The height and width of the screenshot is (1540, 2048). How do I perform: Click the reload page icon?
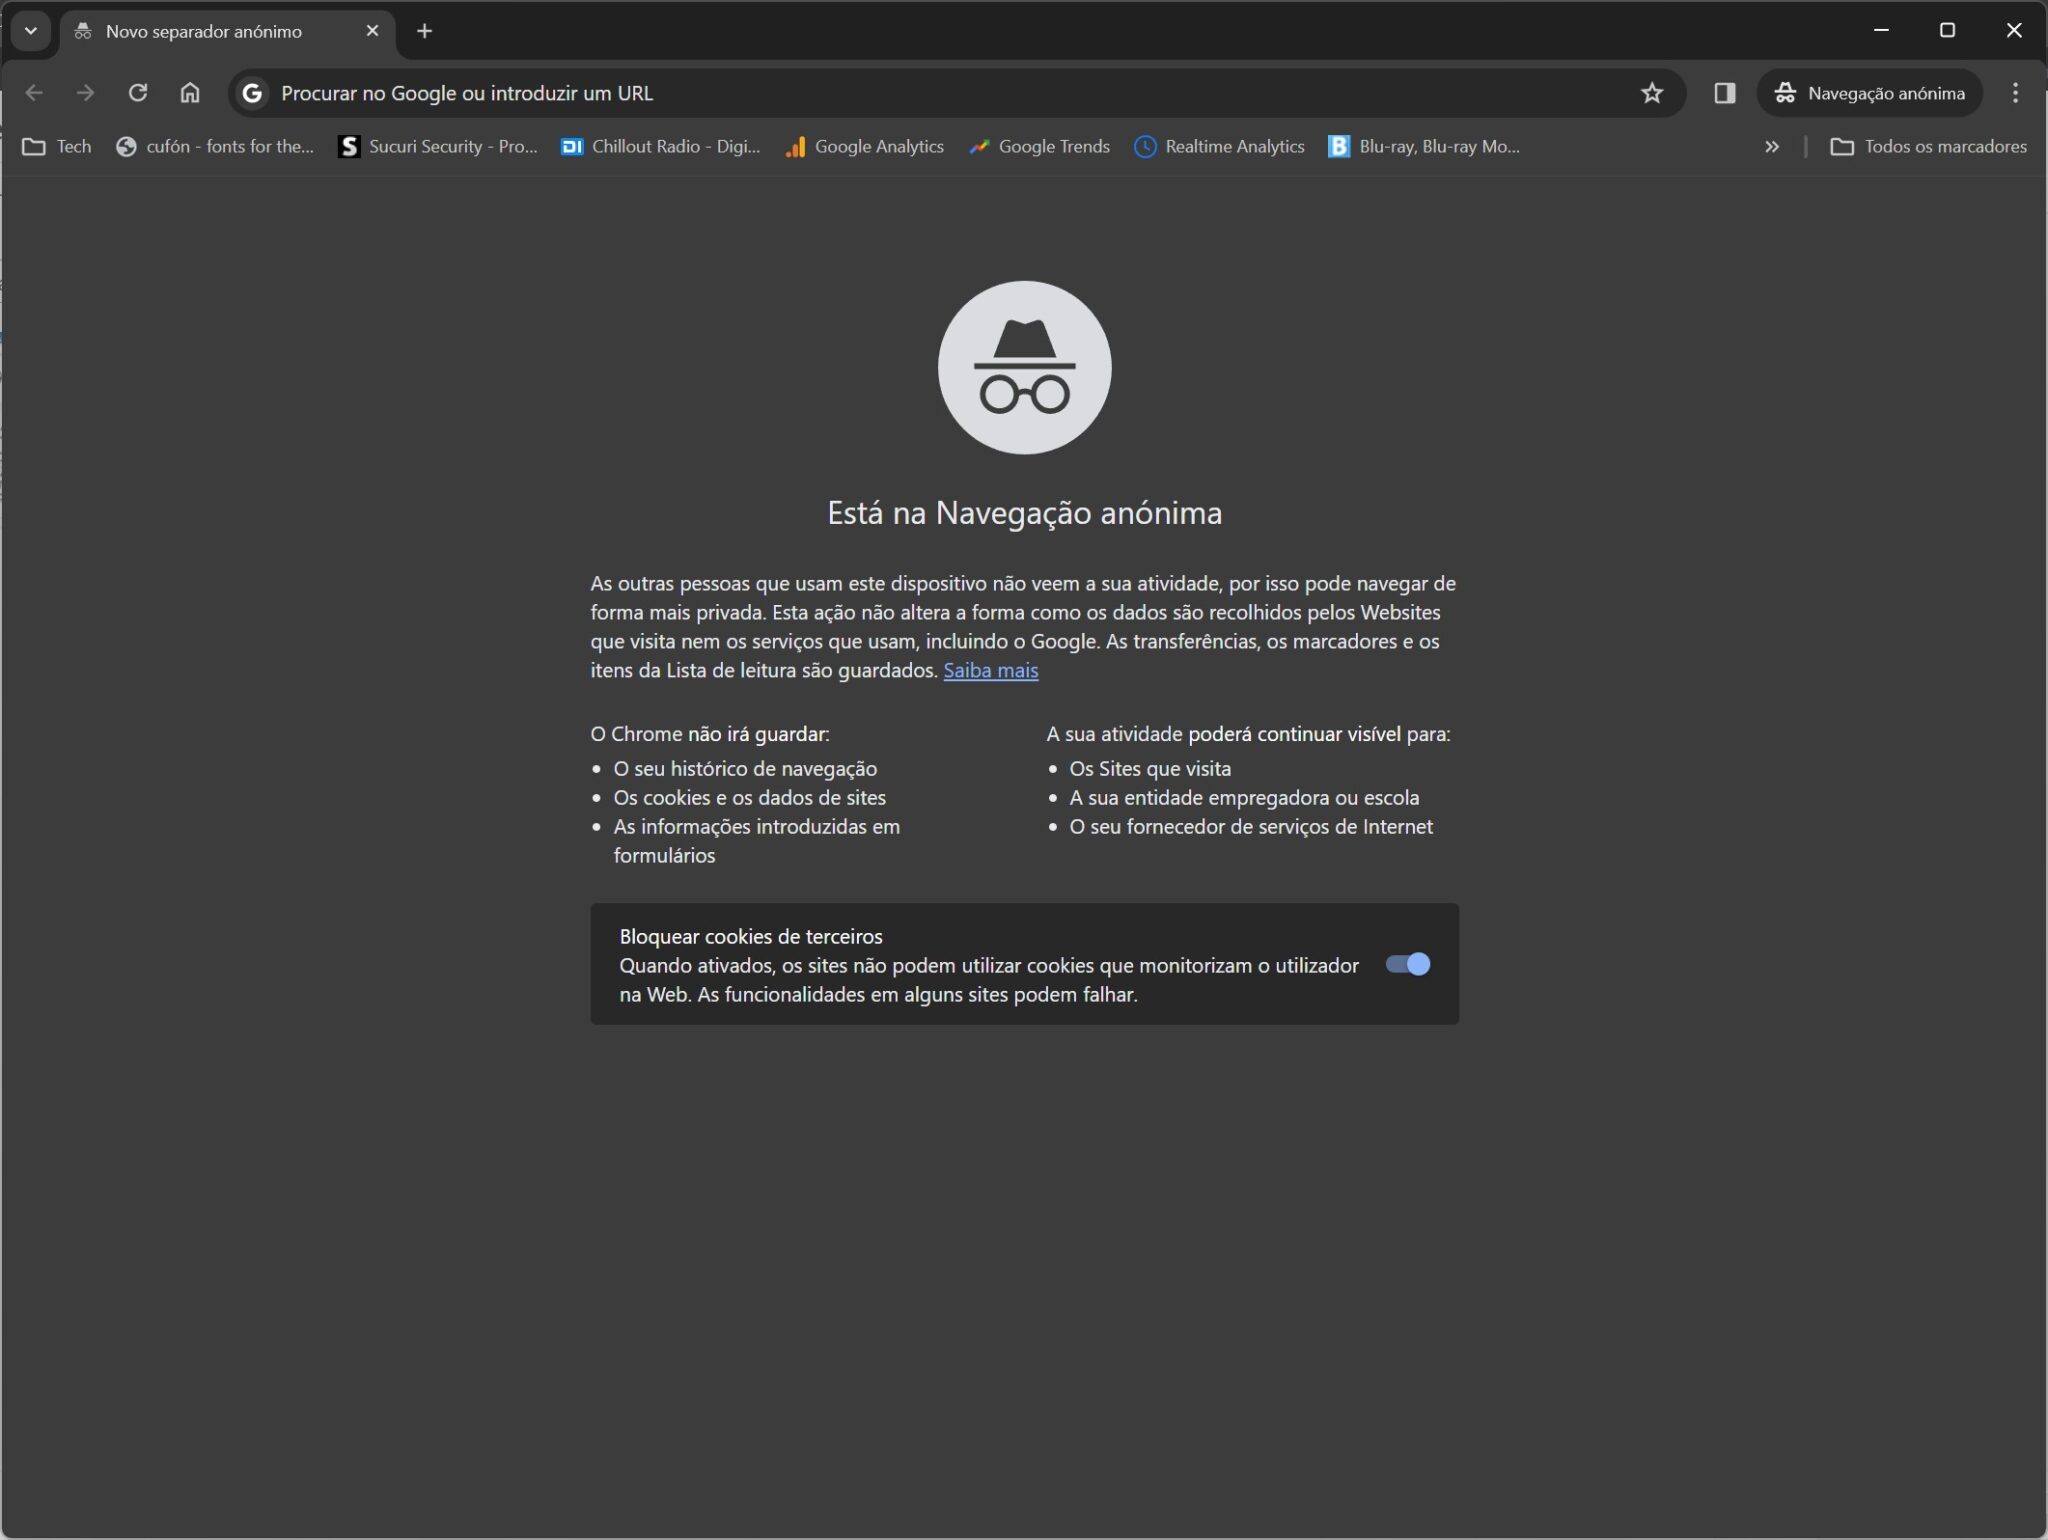[x=138, y=93]
